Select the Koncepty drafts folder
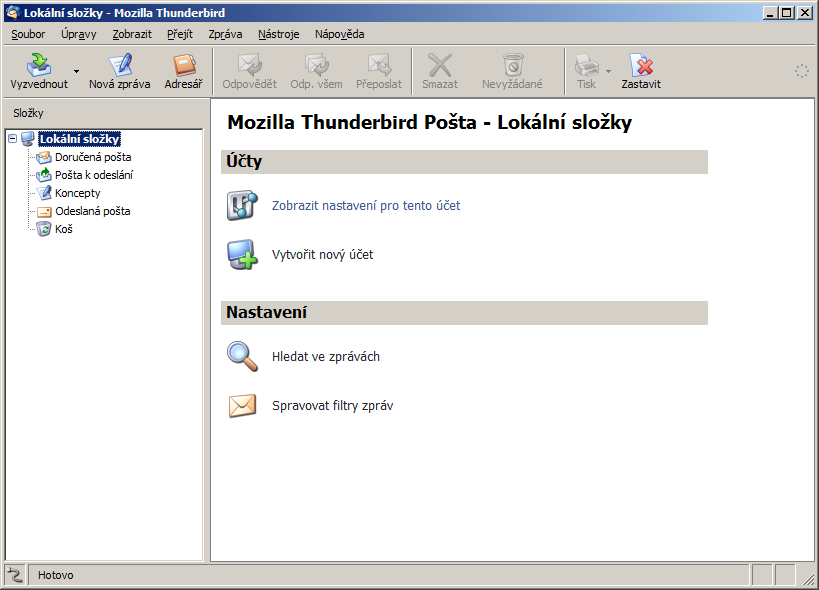 (77, 193)
